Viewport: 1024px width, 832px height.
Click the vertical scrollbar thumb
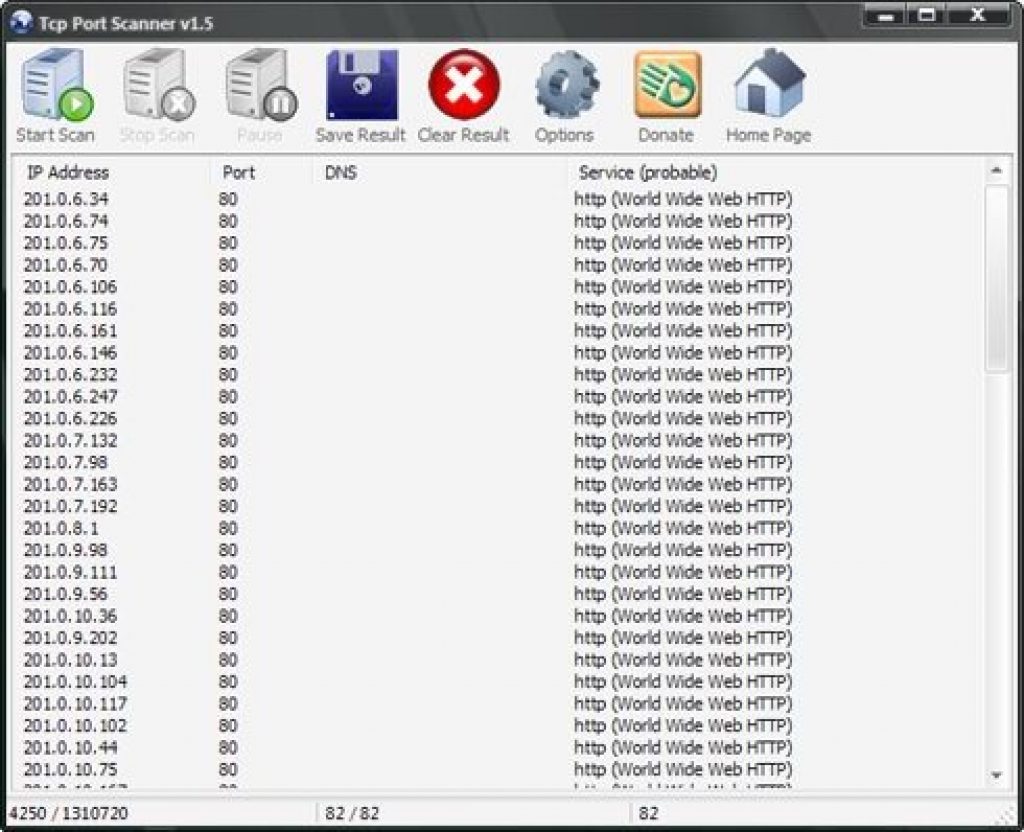(996, 280)
